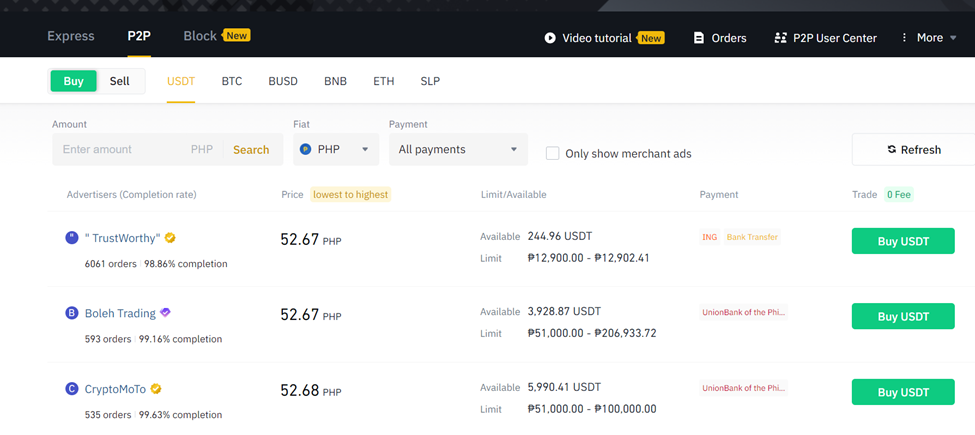Select the BTC coin tab
The height and width of the screenshot is (435, 975).
pyautogui.click(x=232, y=81)
